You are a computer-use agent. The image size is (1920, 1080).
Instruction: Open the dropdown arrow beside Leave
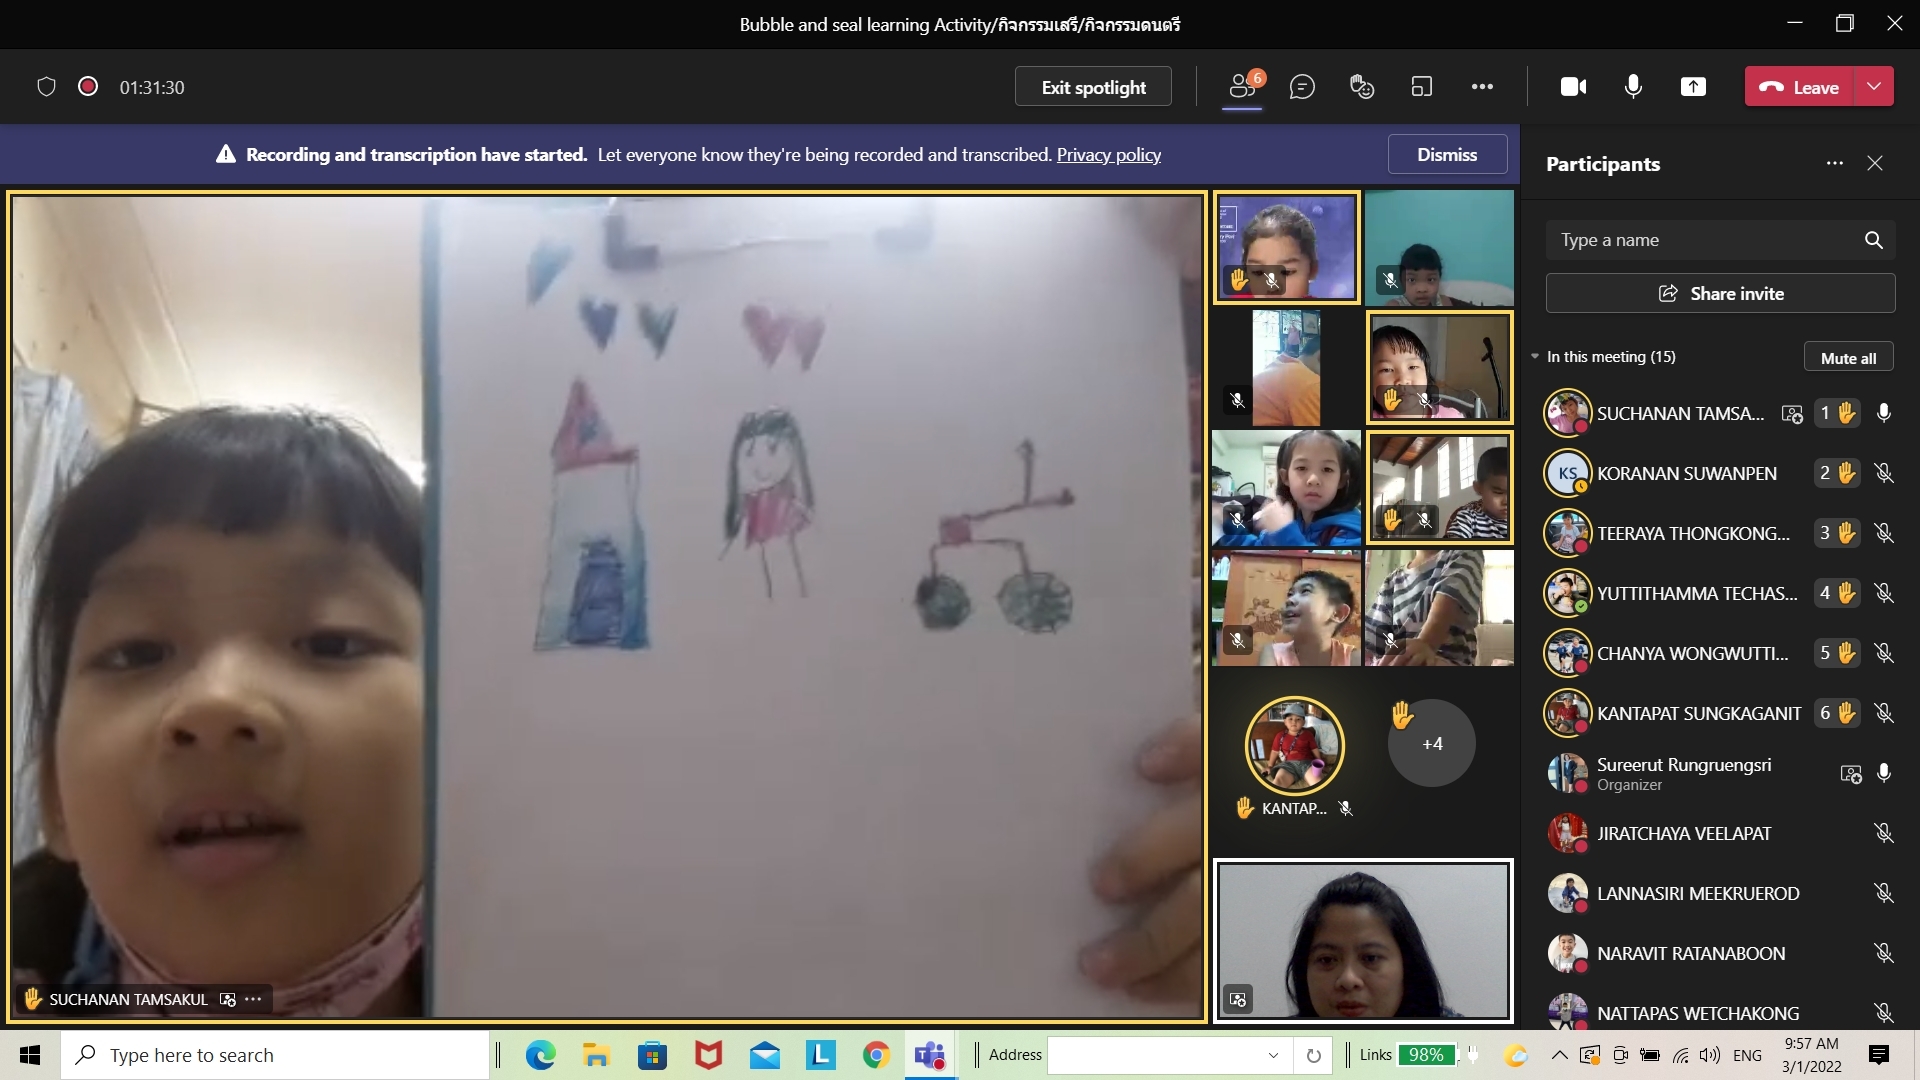pyautogui.click(x=1874, y=87)
